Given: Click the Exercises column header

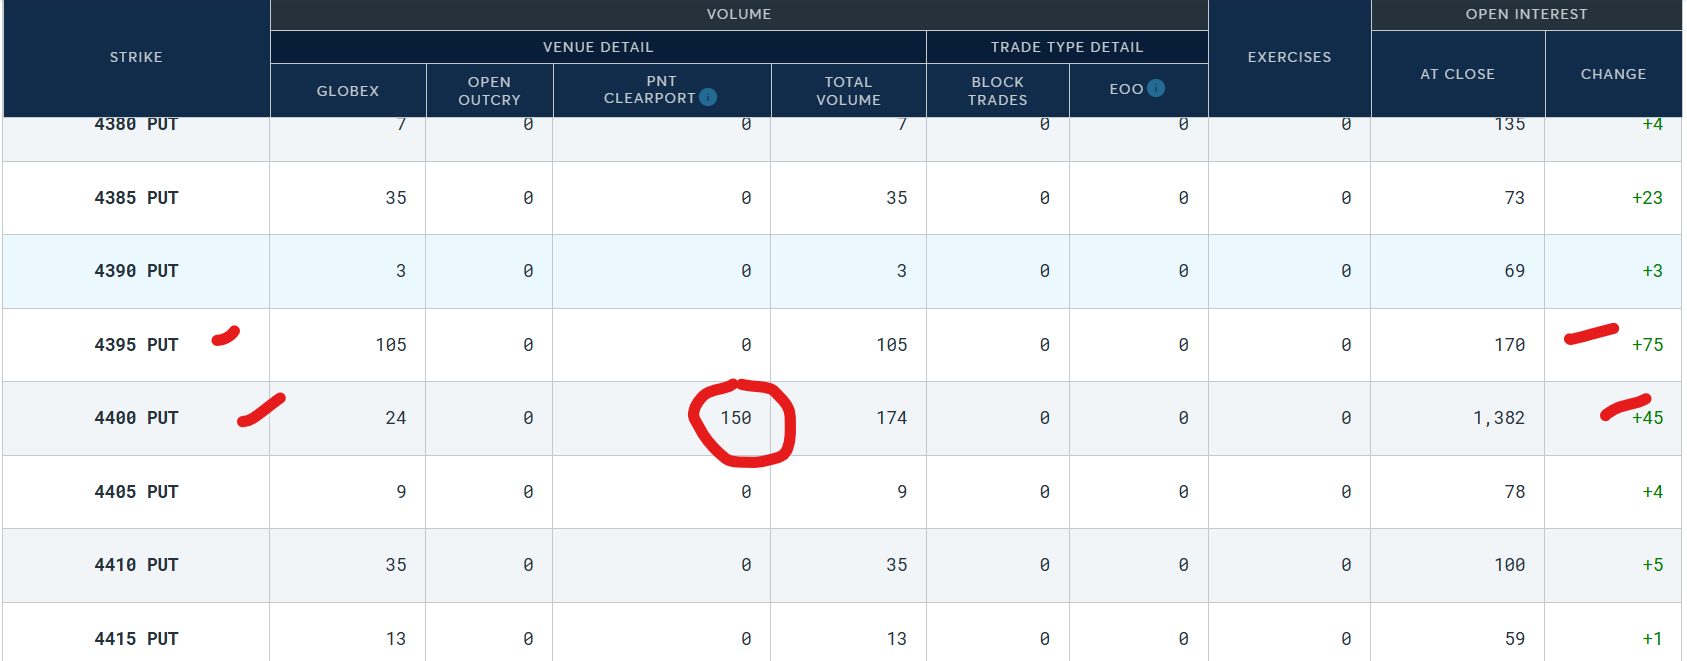Looking at the screenshot, I should click(x=1290, y=57).
